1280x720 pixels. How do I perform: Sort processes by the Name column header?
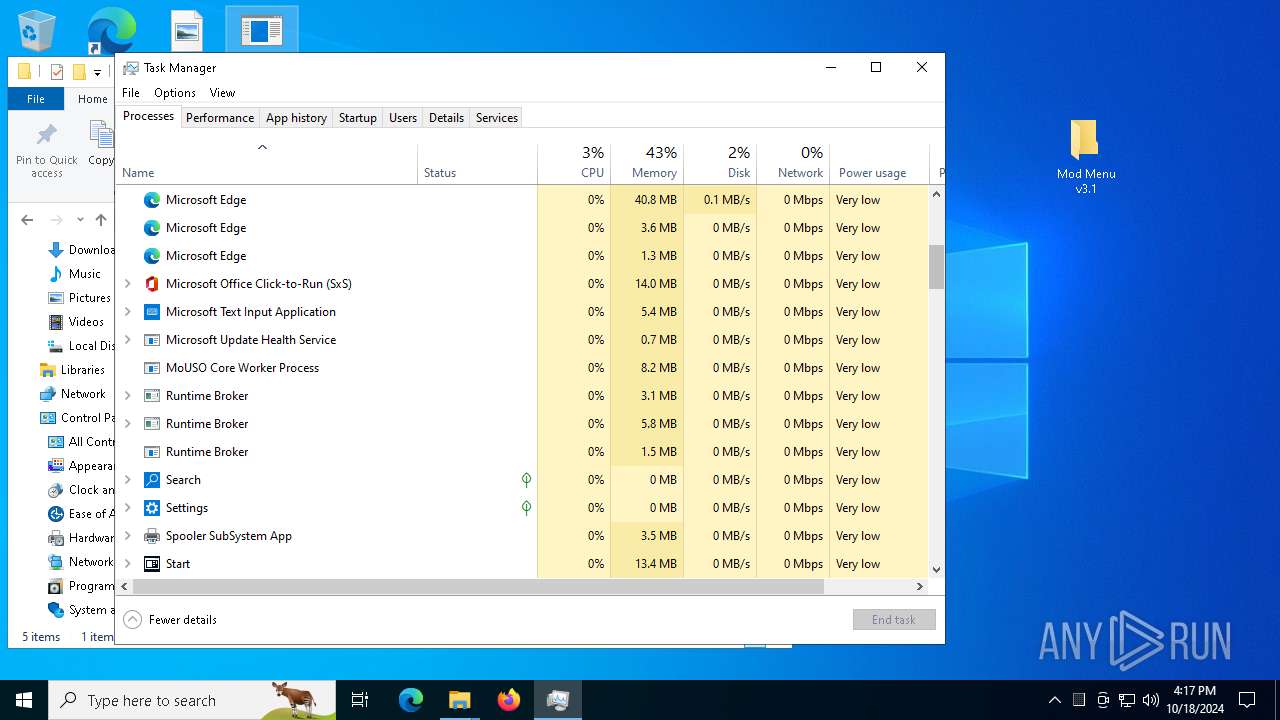click(x=267, y=164)
